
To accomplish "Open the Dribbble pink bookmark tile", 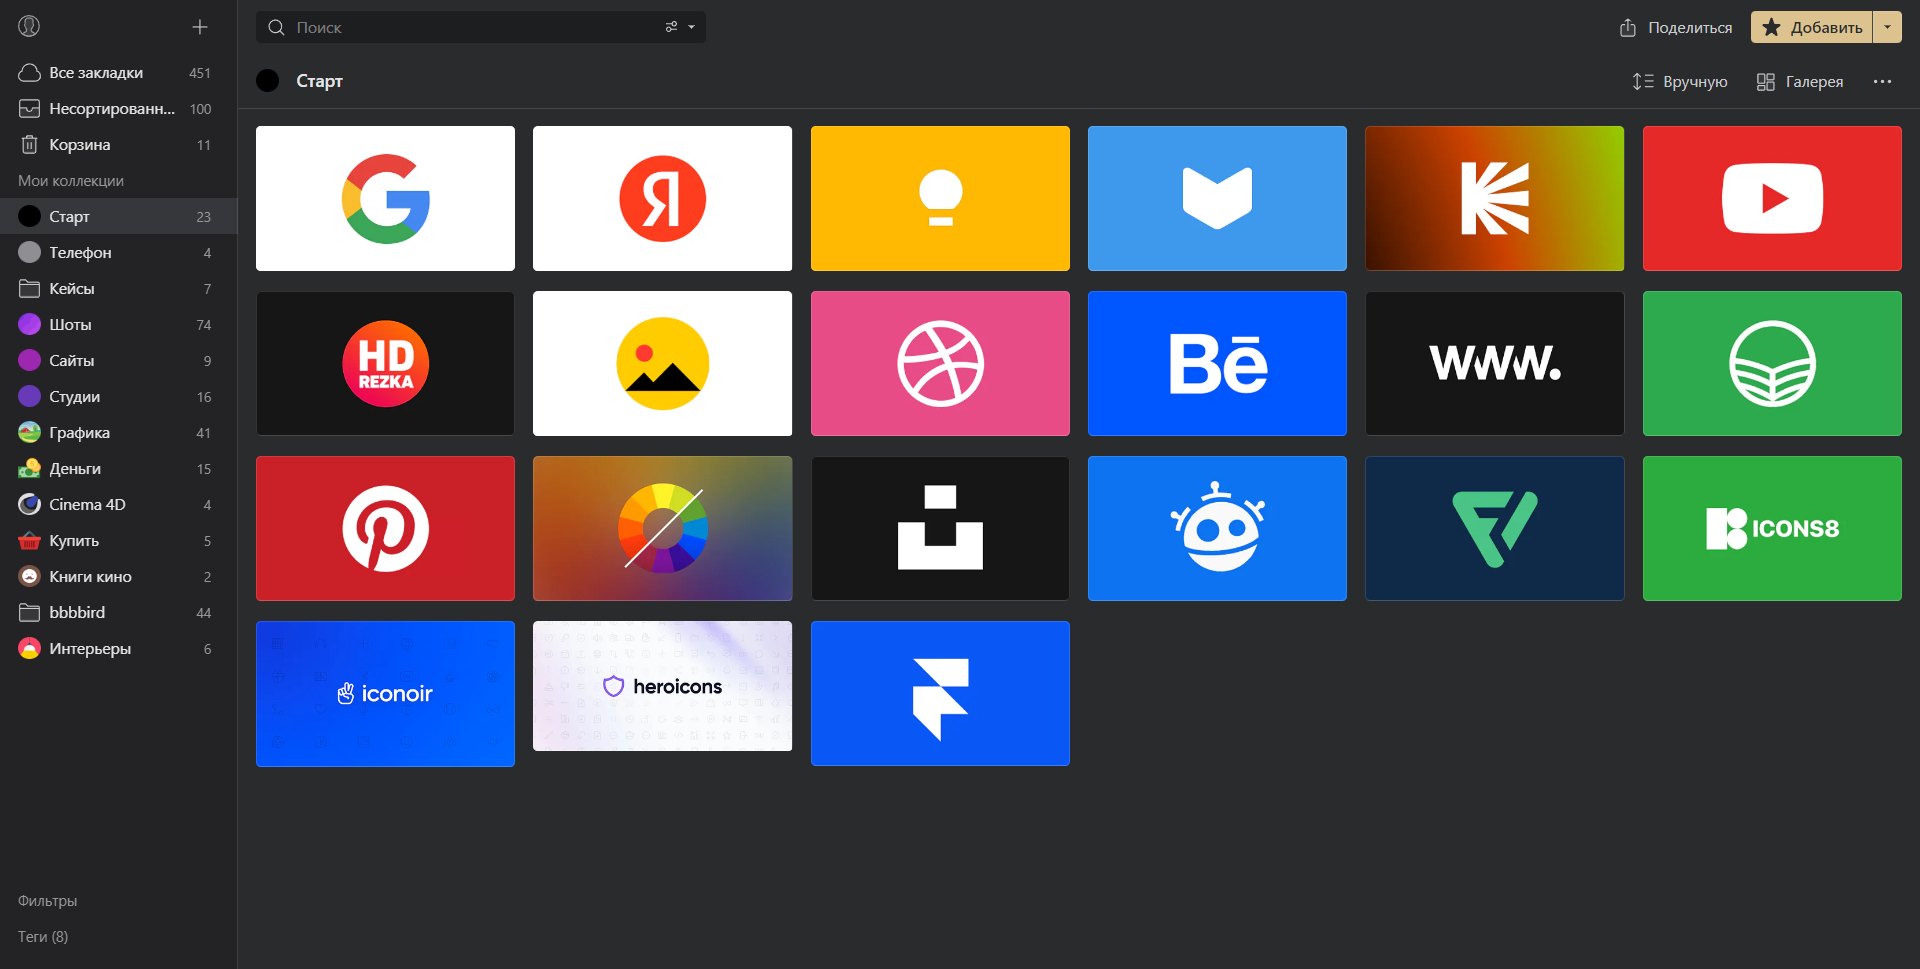I will tap(940, 363).
